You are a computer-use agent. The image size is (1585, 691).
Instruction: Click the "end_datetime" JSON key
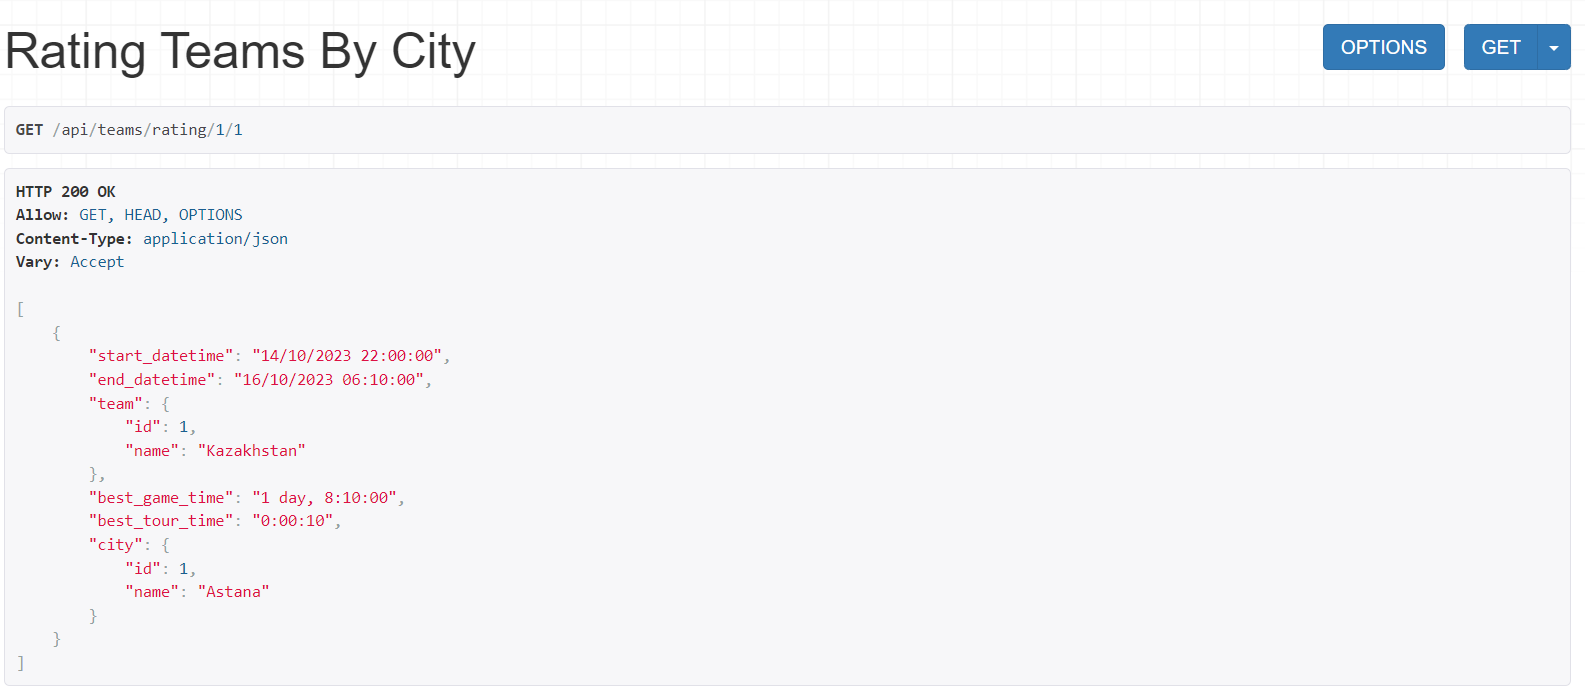152,380
